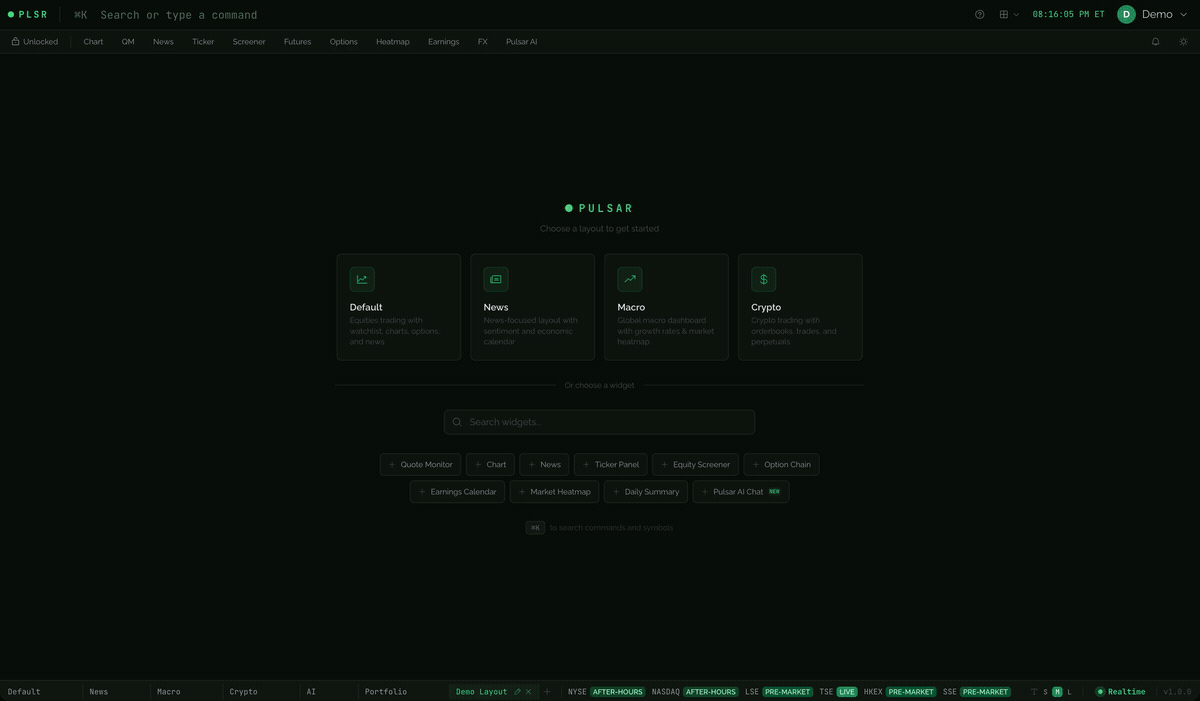Add the Option Chain widget

click(x=781, y=464)
